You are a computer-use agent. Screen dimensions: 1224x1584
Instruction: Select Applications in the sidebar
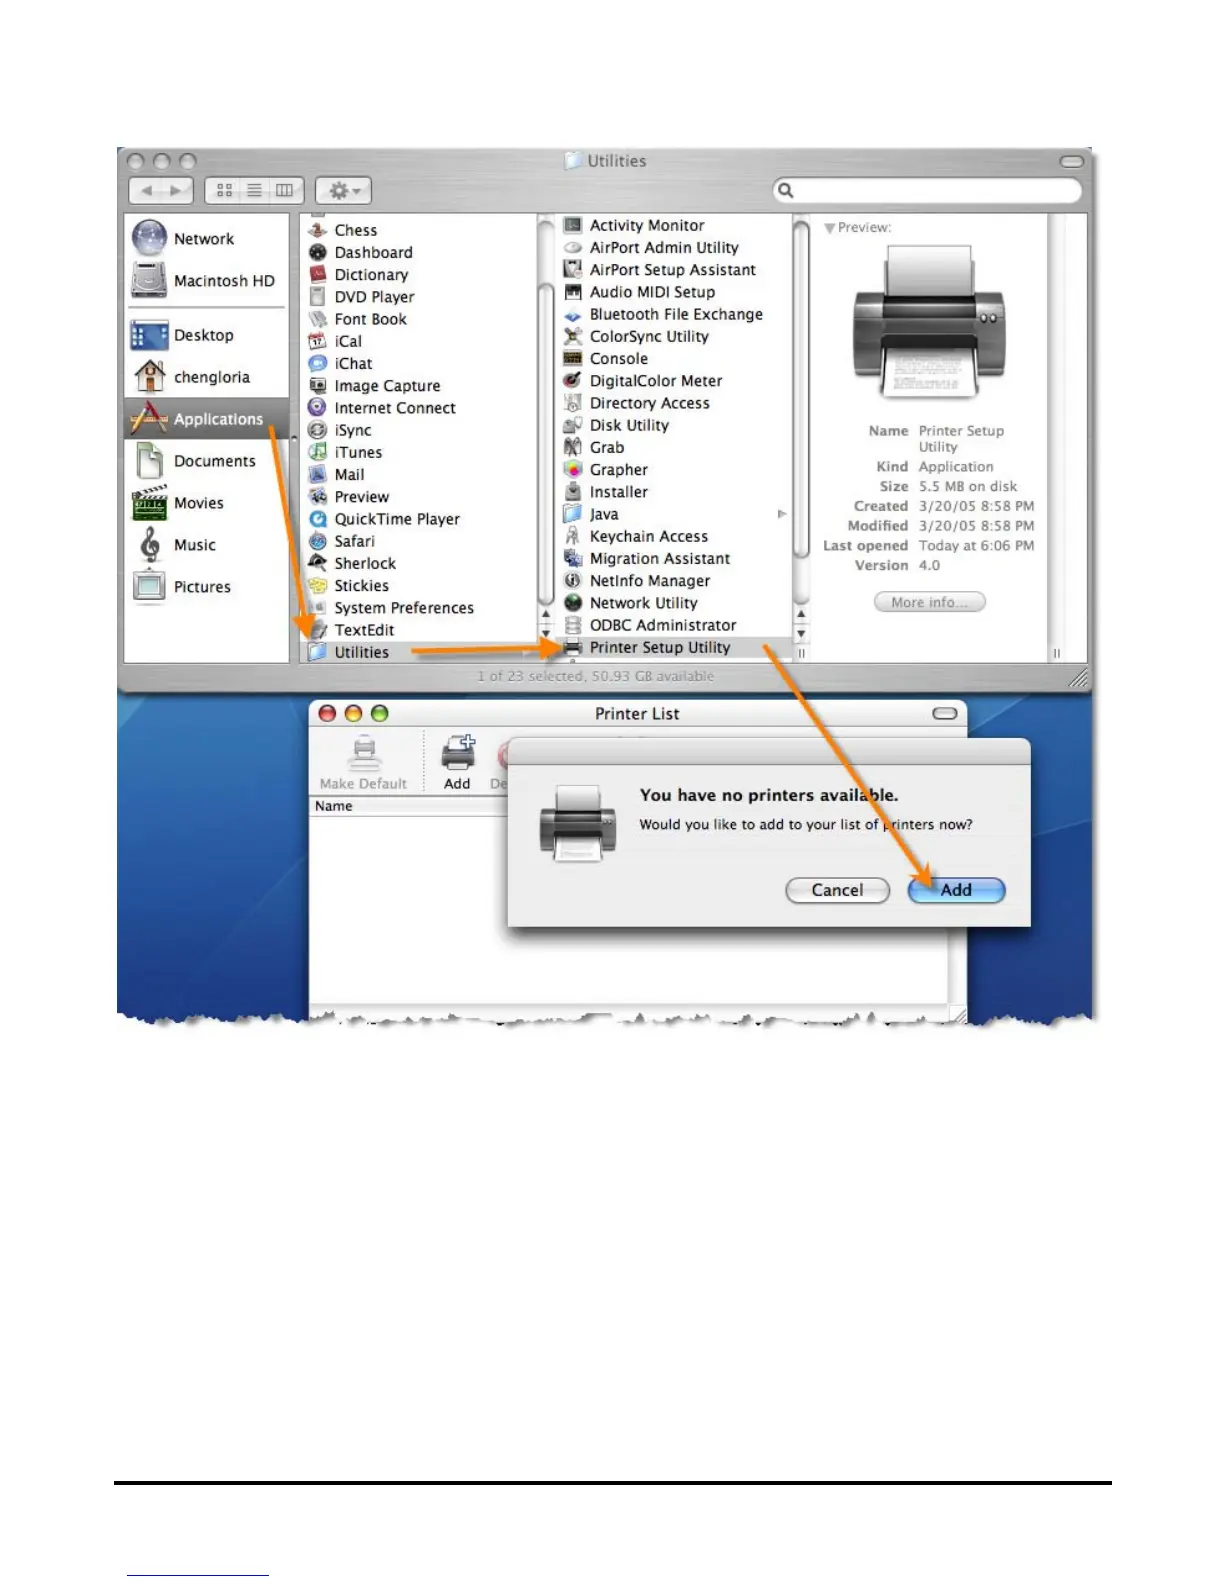coord(206,419)
